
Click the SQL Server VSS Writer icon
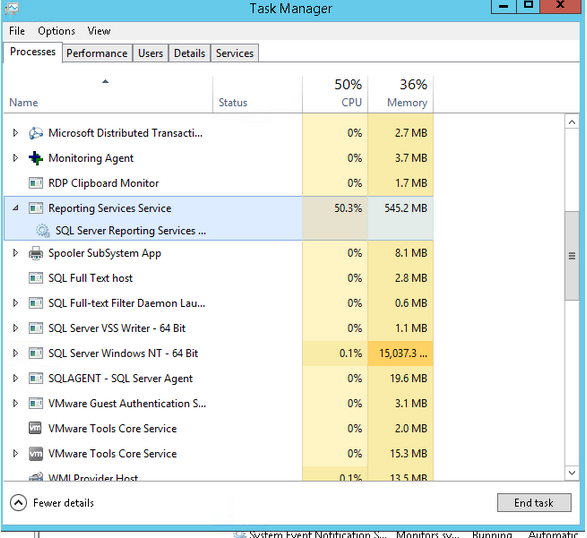36,329
